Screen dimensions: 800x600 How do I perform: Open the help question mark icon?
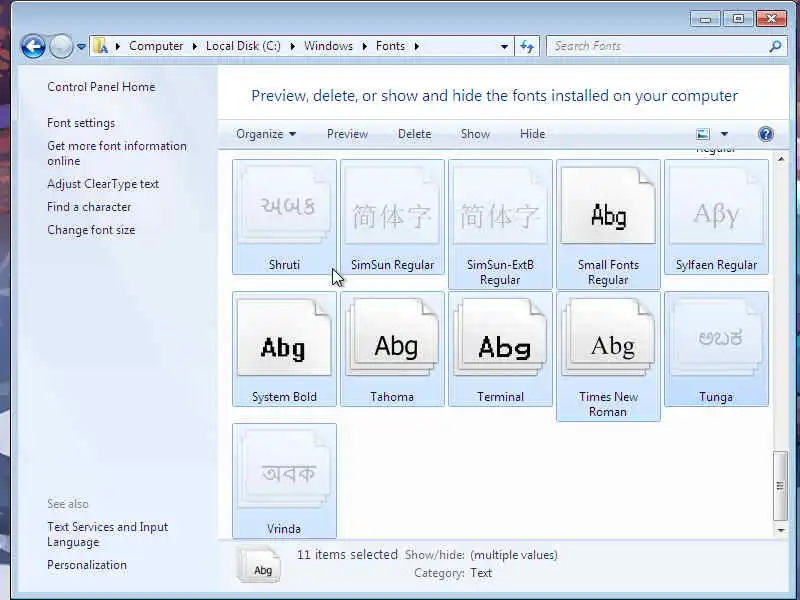(x=766, y=134)
